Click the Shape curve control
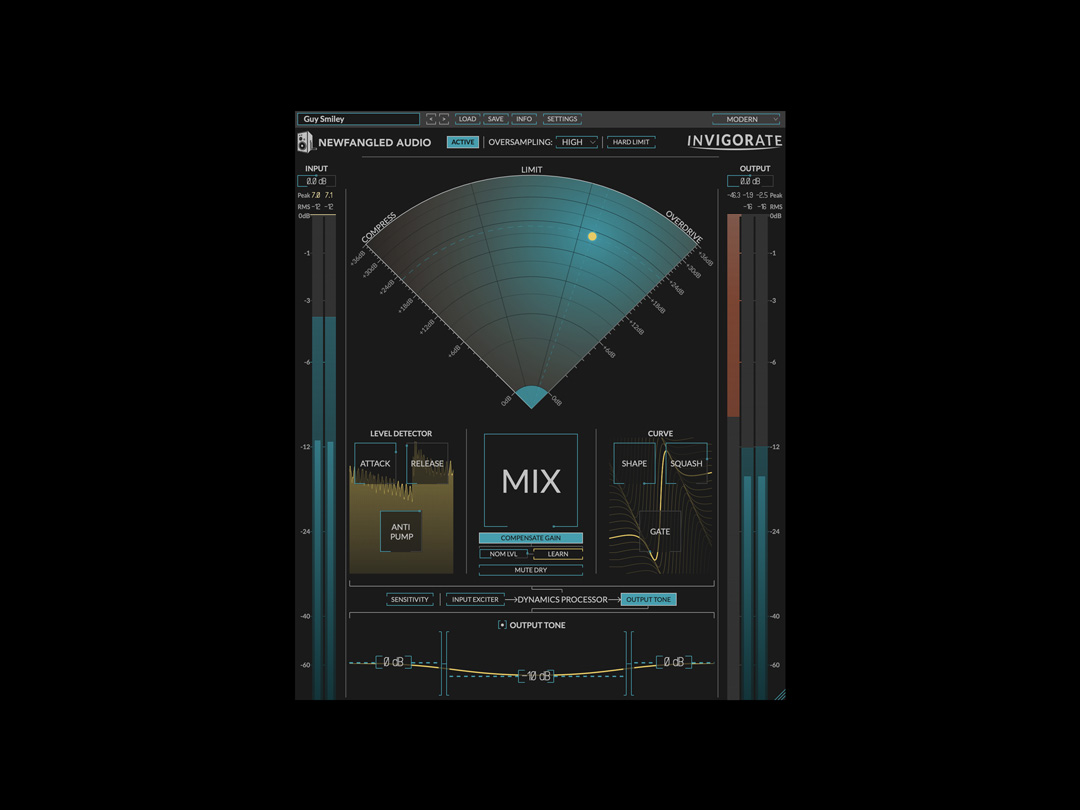This screenshot has height=810, width=1080. tap(634, 464)
